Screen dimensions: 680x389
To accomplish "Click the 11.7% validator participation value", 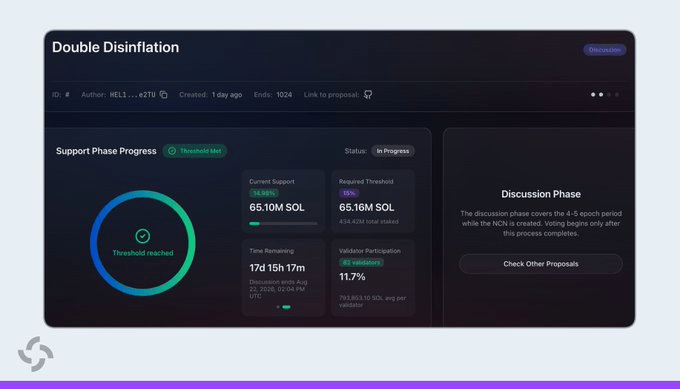I will tap(352, 277).
